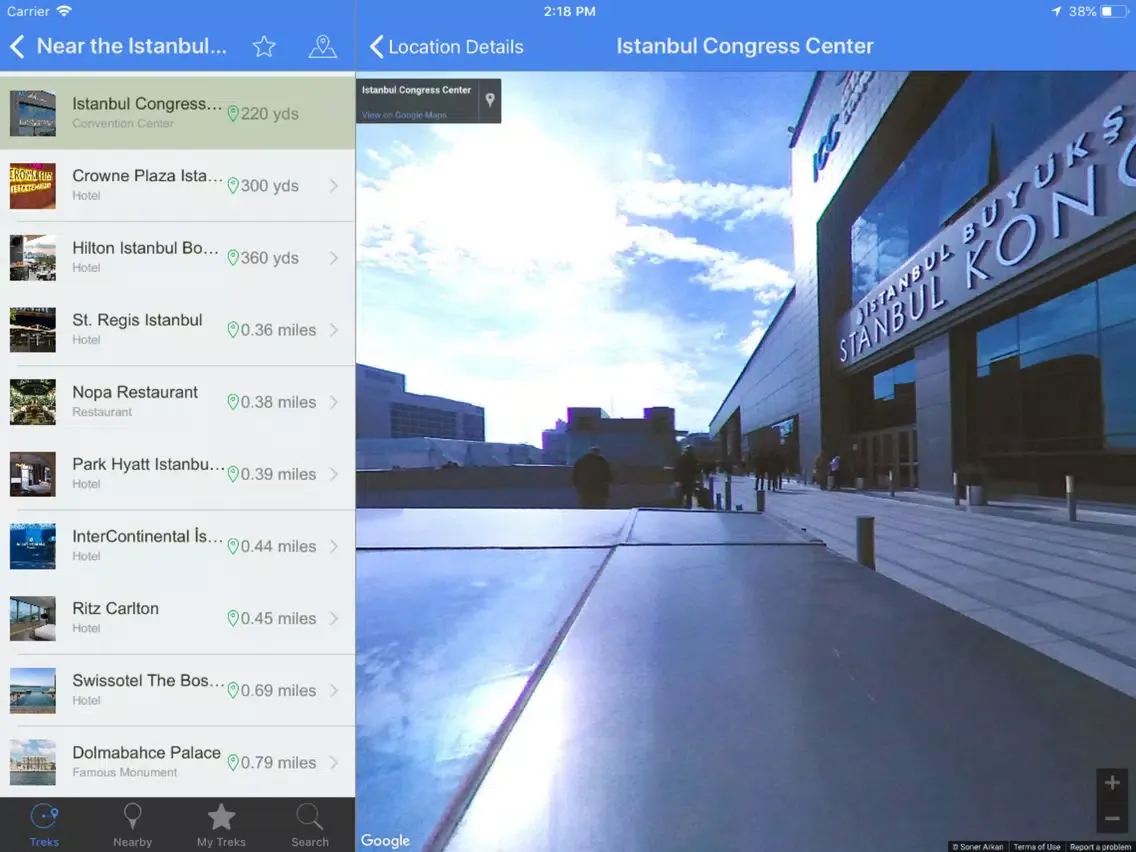Screen dimensions: 1136x852
Task: Zoom out the Street View with minus
Action: (x=1112, y=819)
